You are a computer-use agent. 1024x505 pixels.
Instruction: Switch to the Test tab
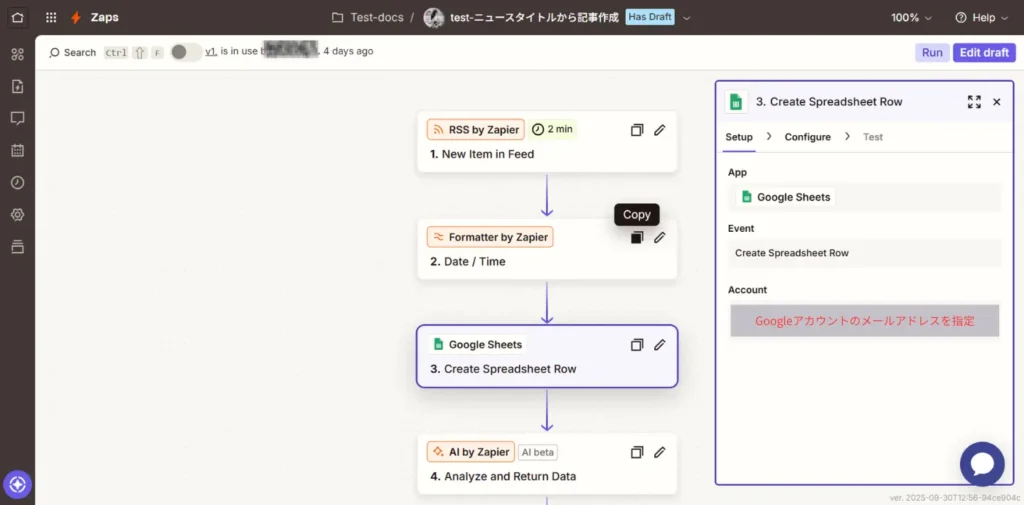(873, 137)
